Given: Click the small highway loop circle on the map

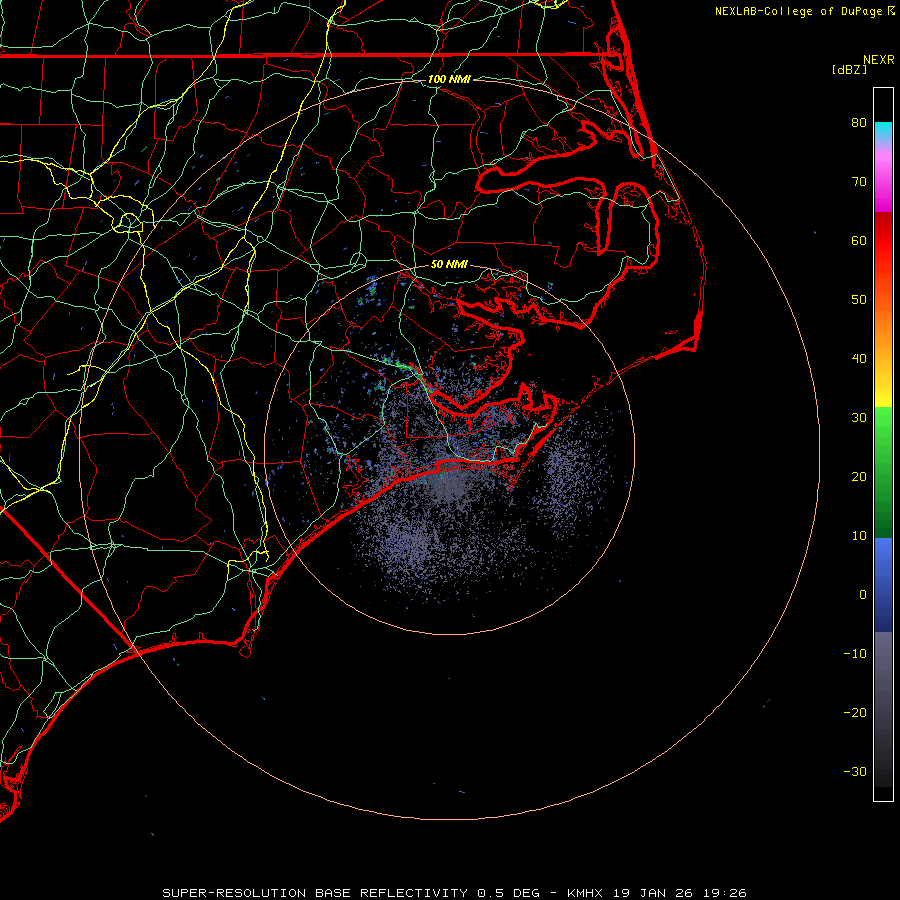Looking at the screenshot, I should pyautogui.click(x=129, y=221).
